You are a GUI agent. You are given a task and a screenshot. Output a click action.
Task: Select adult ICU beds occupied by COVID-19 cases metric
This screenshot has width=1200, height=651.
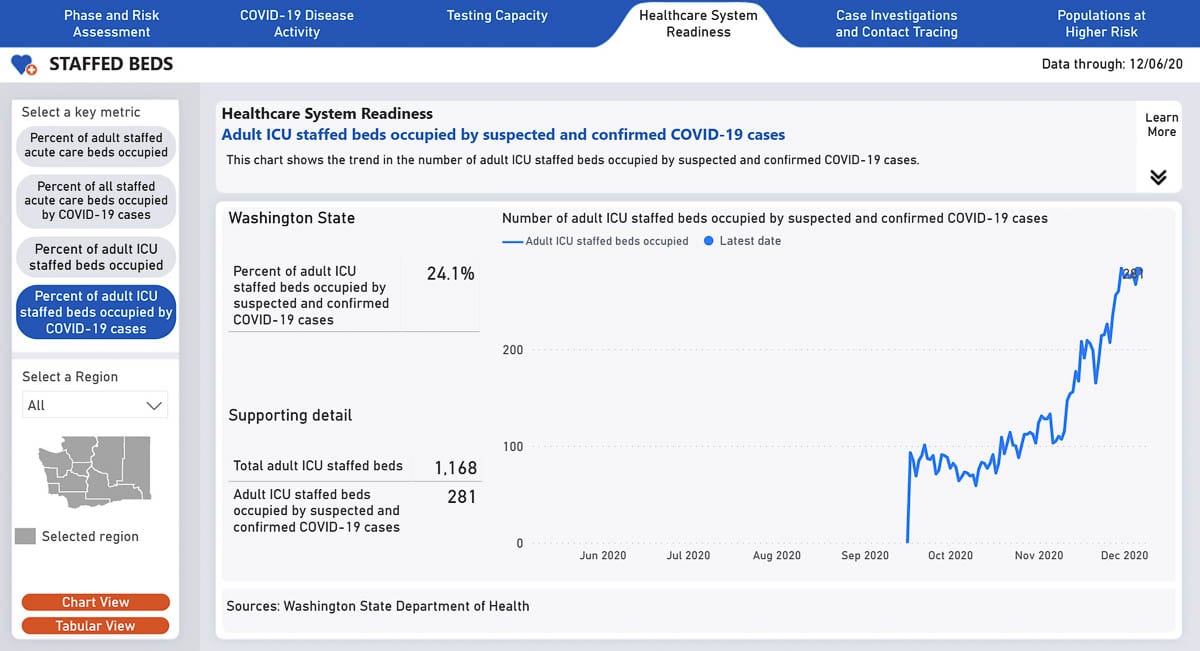pos(96,312)
